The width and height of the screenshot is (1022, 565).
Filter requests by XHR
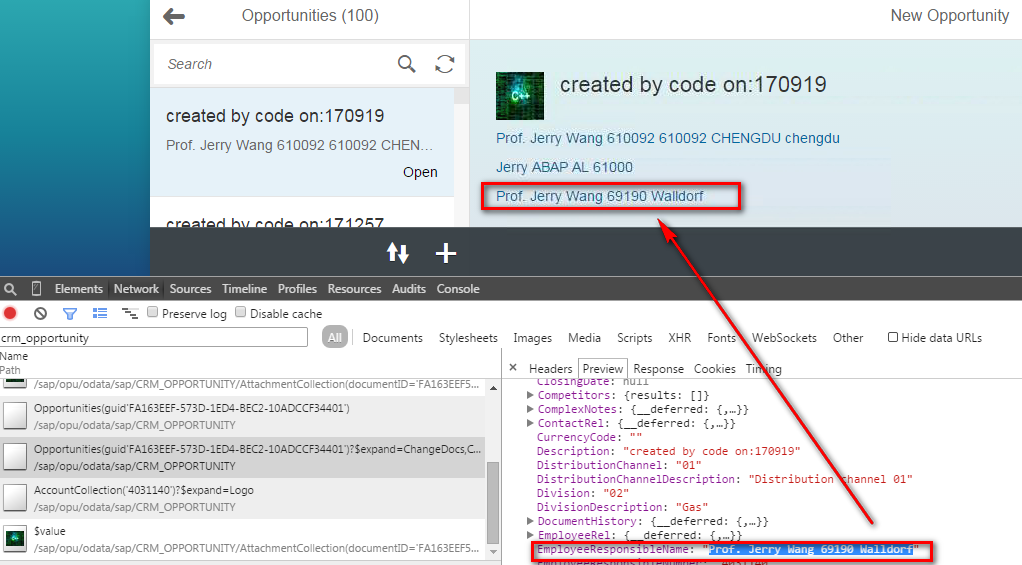click(680, 338)
